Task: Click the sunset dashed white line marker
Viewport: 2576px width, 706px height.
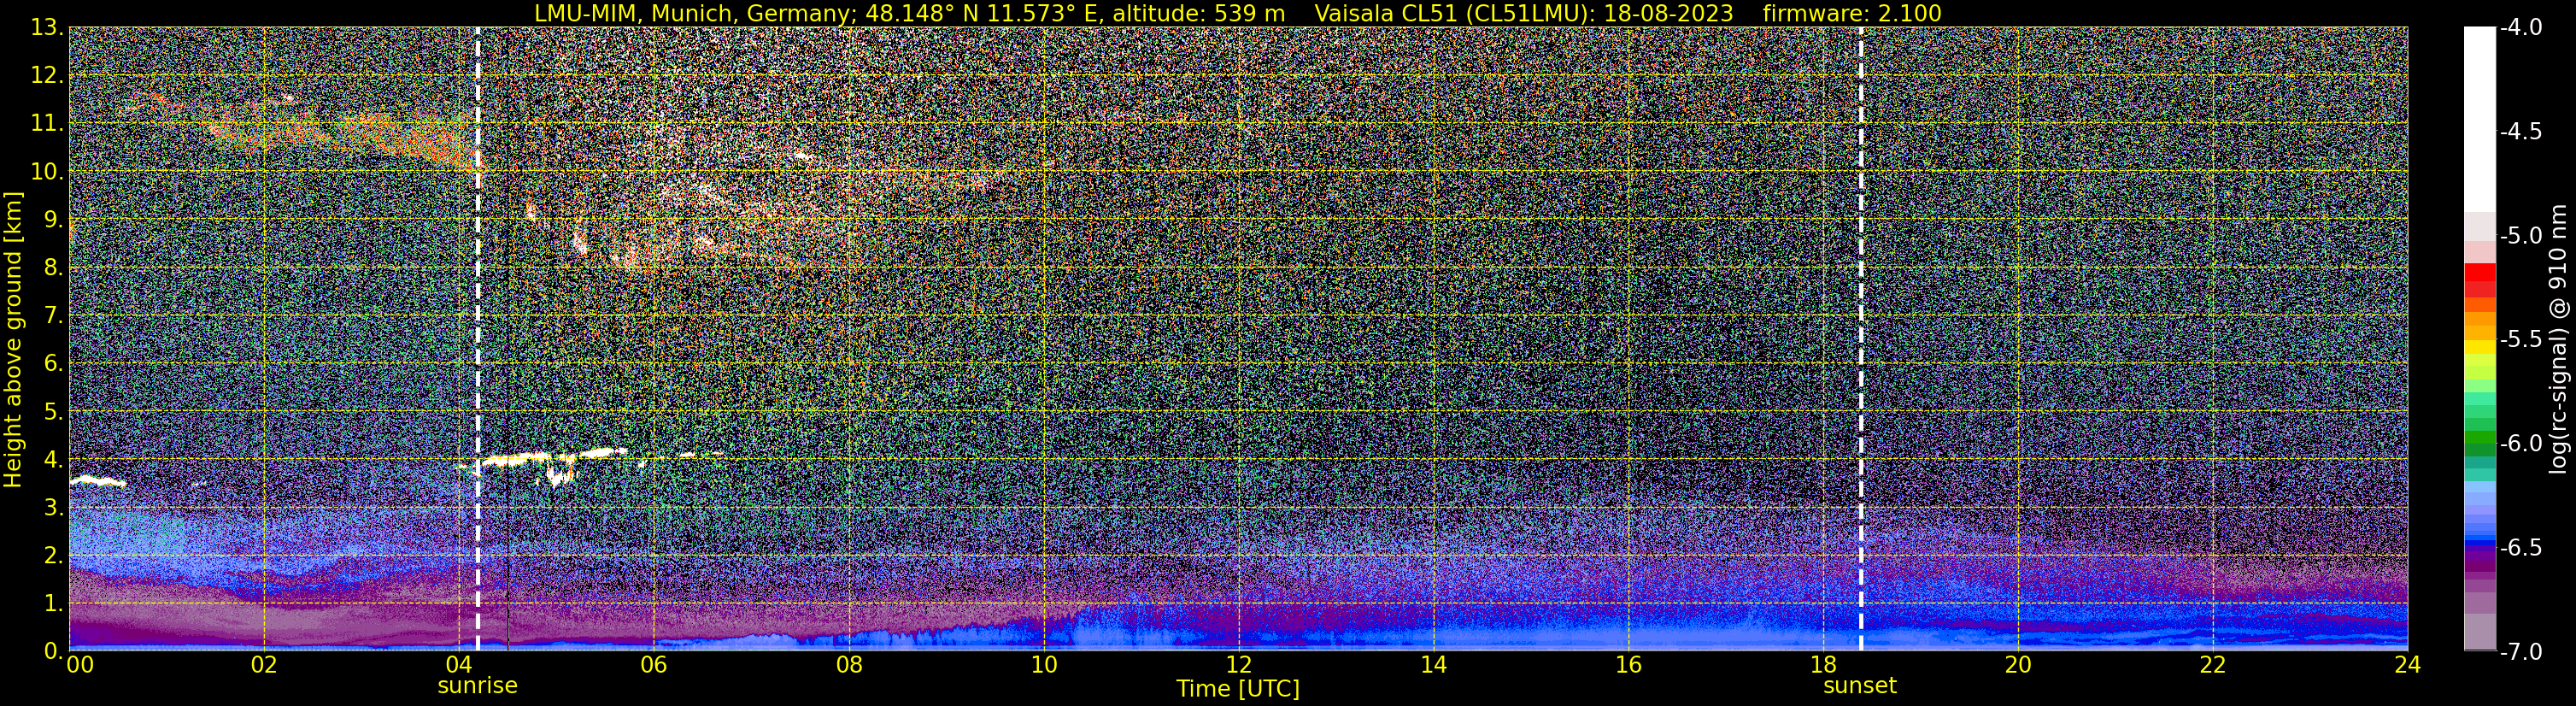Action: click(1861, 339)
